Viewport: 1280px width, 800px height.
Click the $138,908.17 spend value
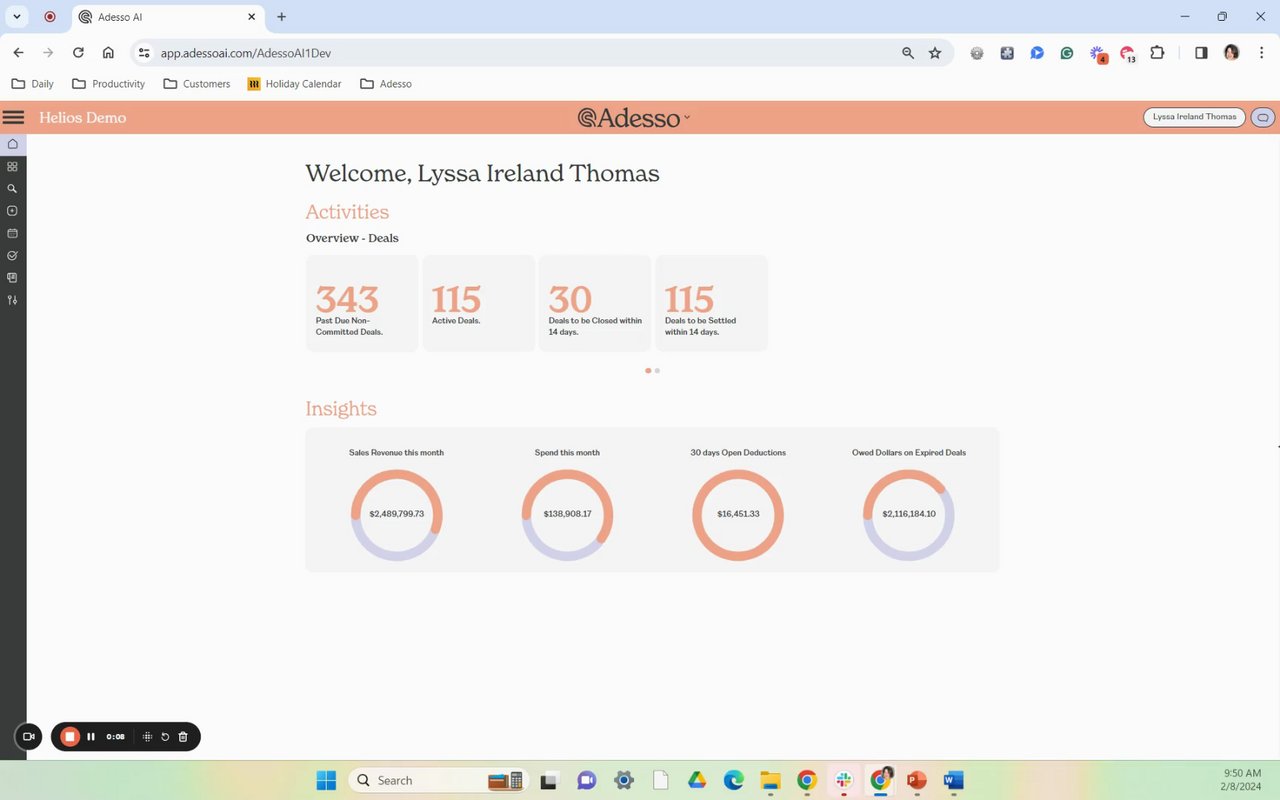(x=567, y=514)
